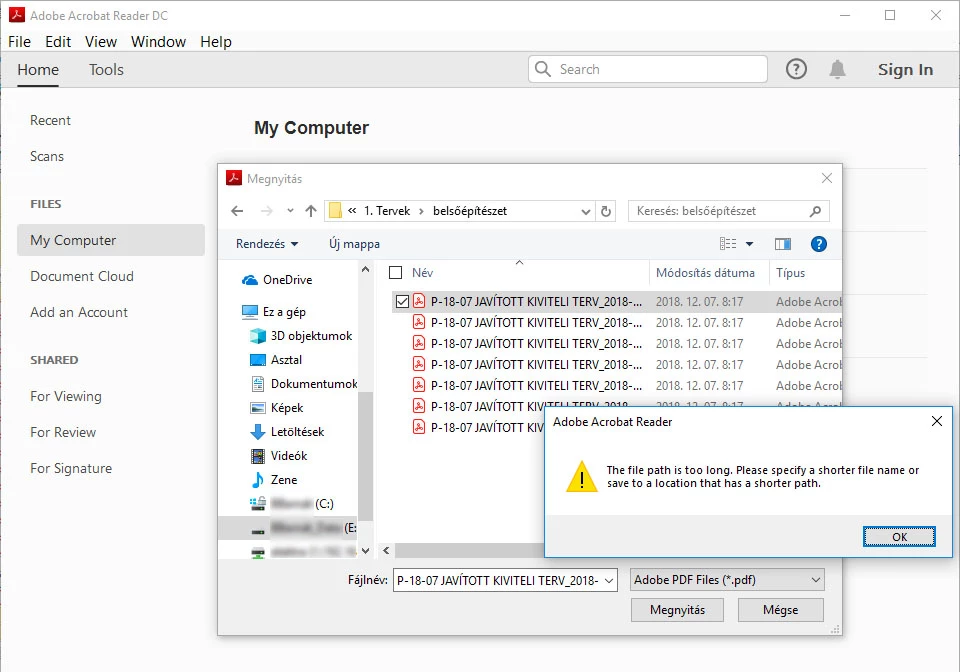Open Recent in the left sidebar
The image size is (960, 672).
(50, 120)
